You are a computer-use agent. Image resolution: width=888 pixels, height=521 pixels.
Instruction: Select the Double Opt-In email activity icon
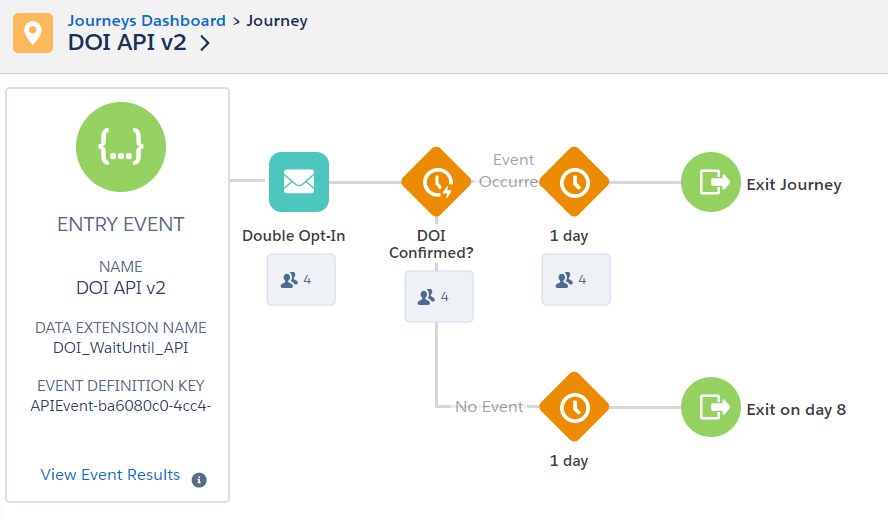[299, 182]
